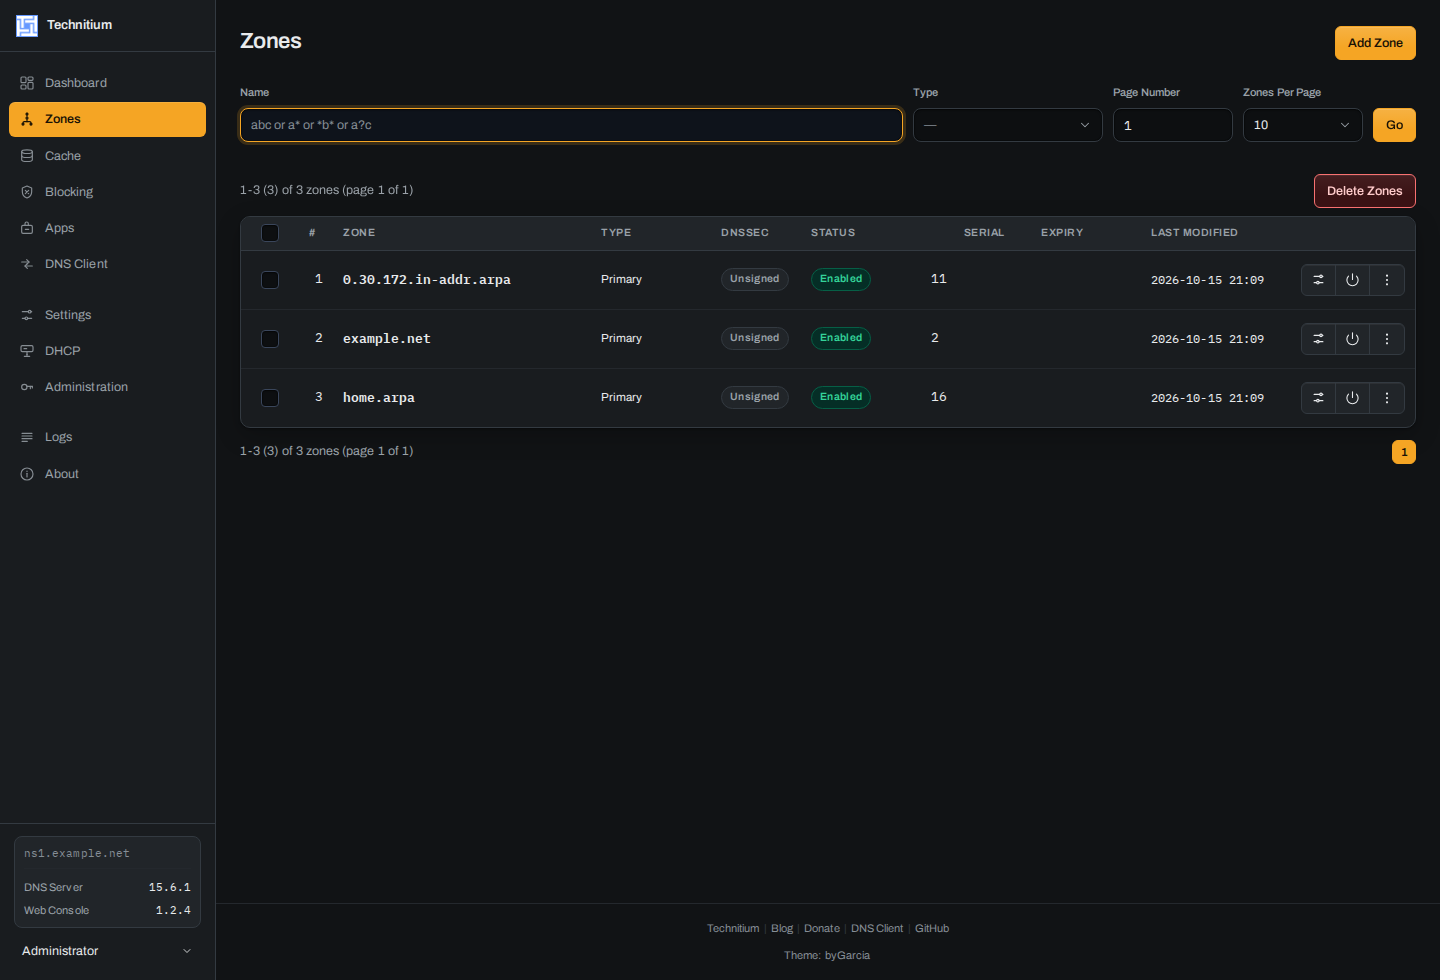1440x980 pixels.
Task: Open the Cache section
Action: pos(107,156)
